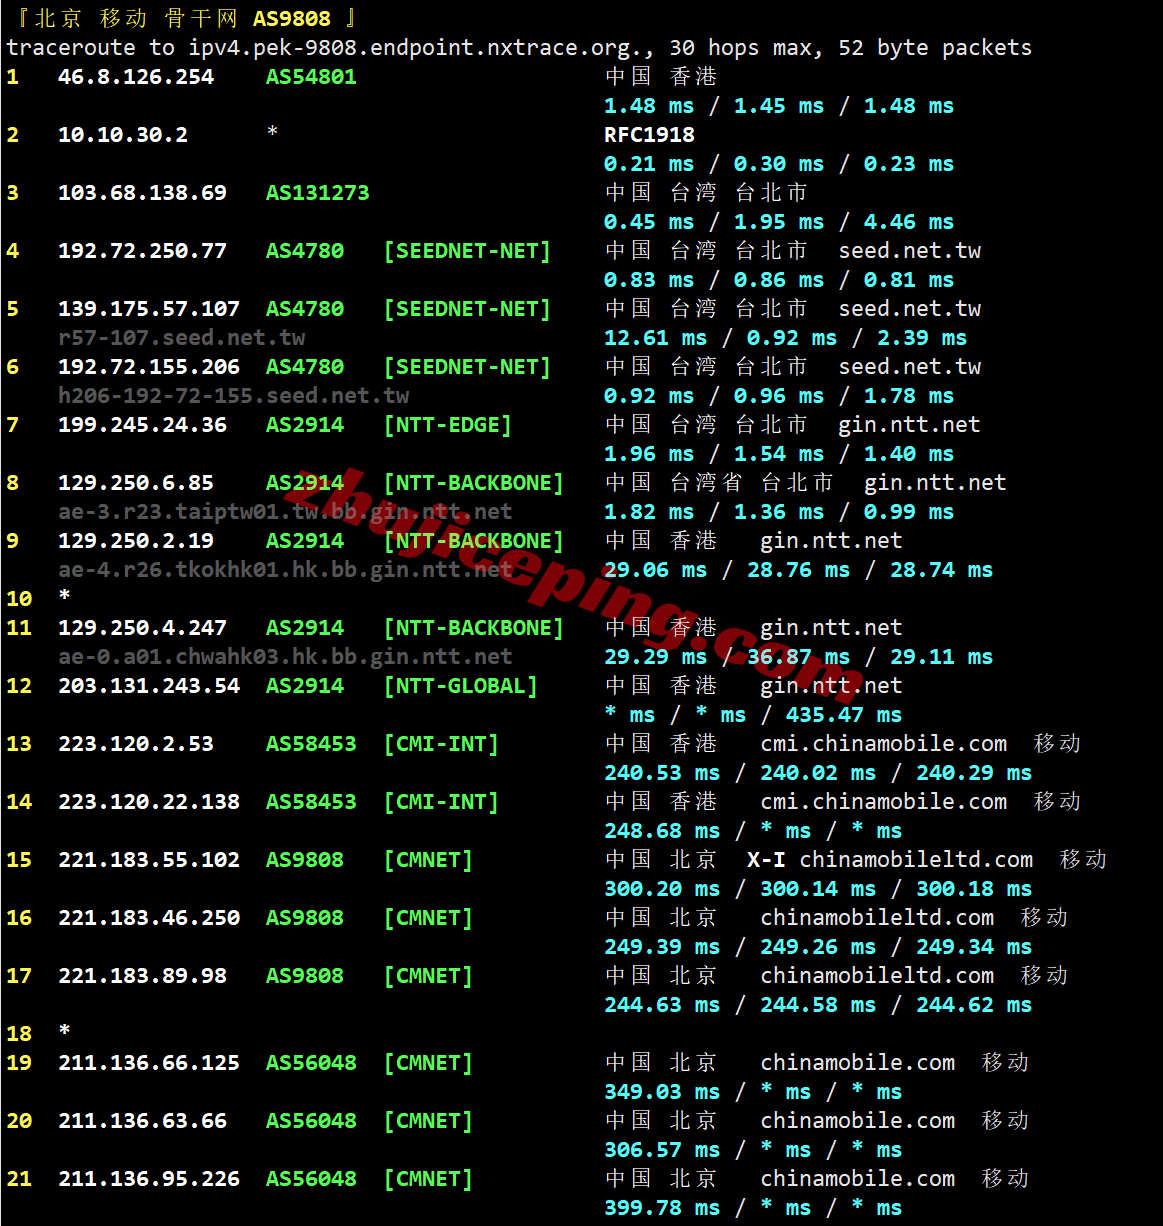Select IP address 221.183.55.102
Screen dimensions: 1163x1226
(149, 860)
